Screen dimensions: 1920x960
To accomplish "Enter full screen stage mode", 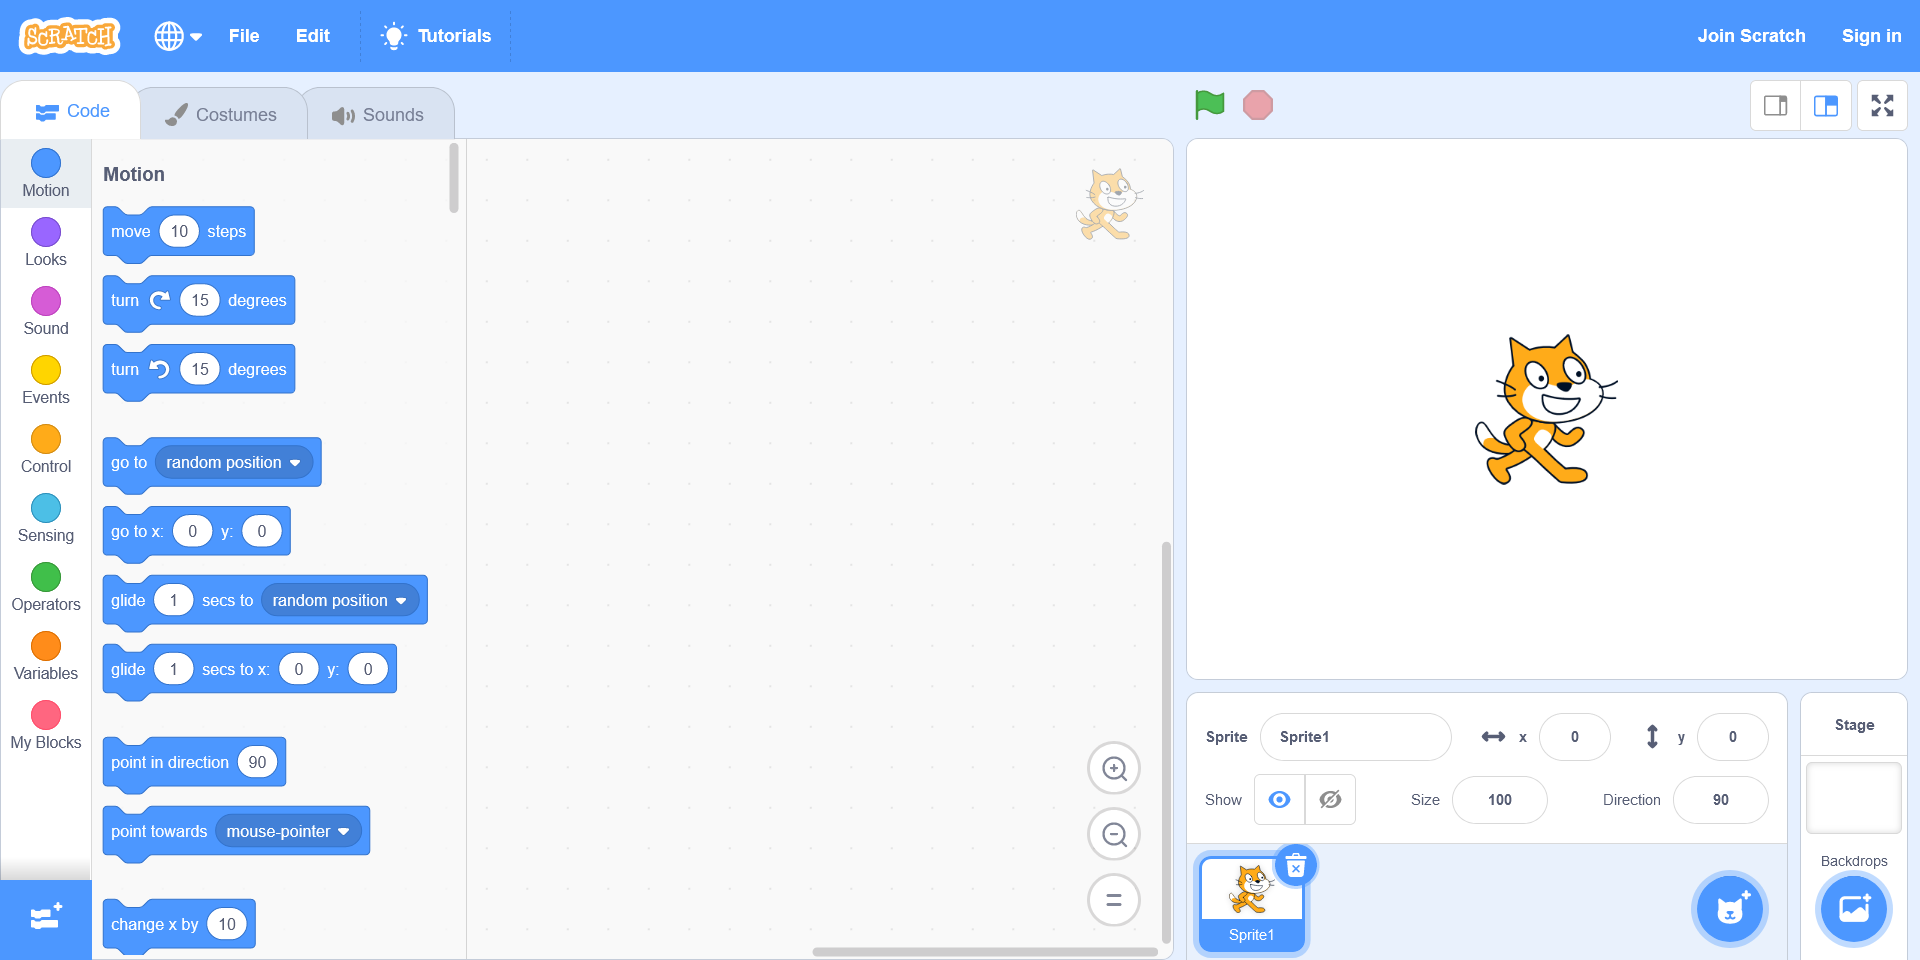I will (x=1882, y=106).
